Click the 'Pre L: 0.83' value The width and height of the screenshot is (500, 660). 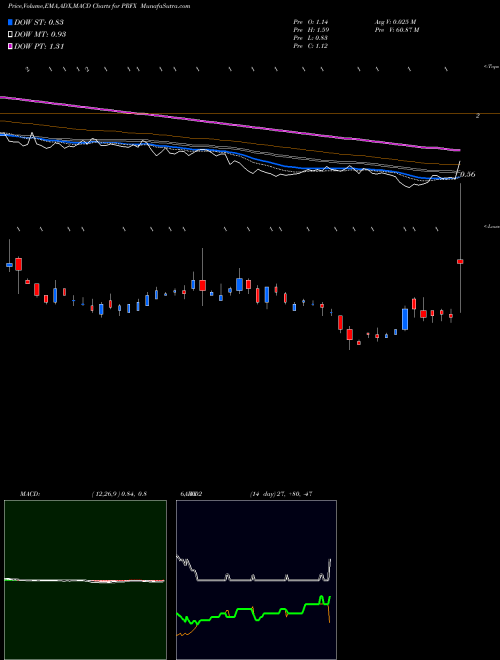pos(311,38)
